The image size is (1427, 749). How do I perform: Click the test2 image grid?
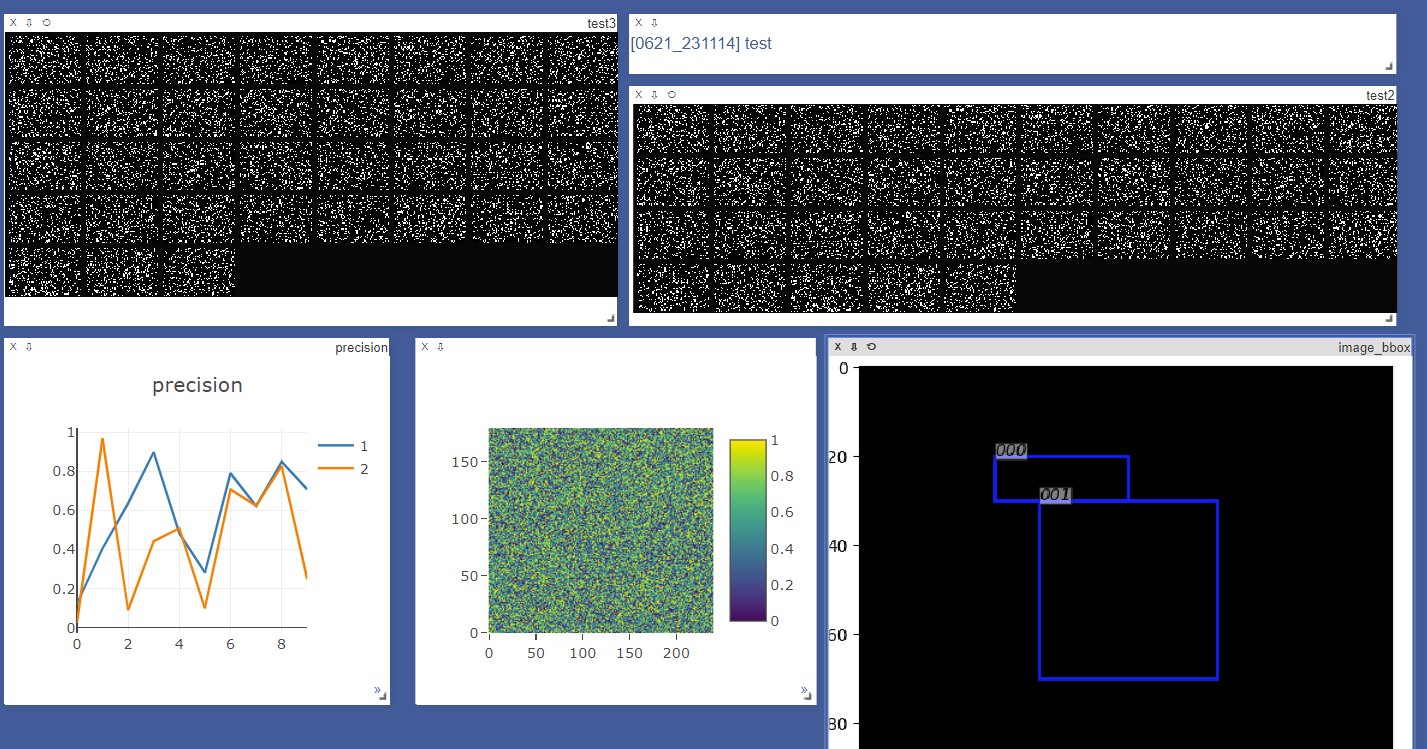point(1015,208)
